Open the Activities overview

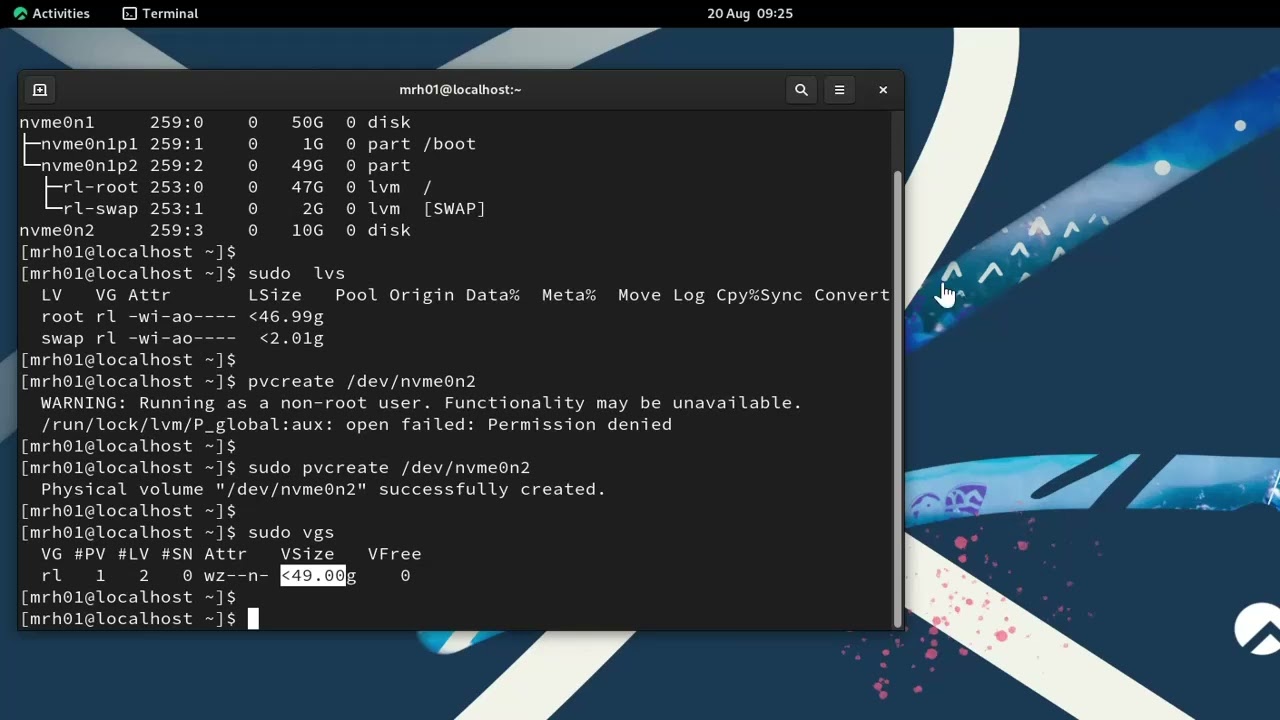click(x=51, y=13)
